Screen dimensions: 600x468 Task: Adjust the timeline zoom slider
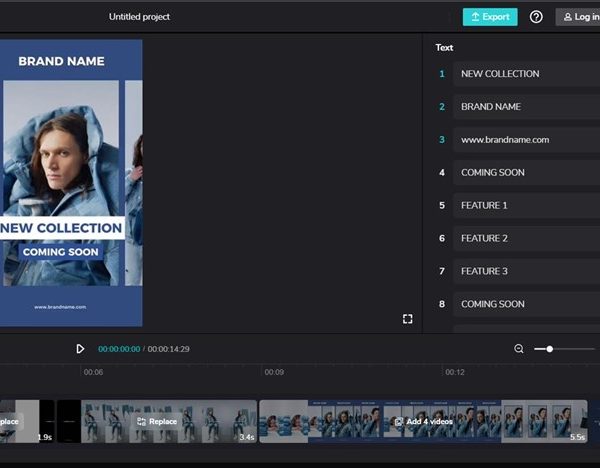pyautogui.click(x=550, y=349)
